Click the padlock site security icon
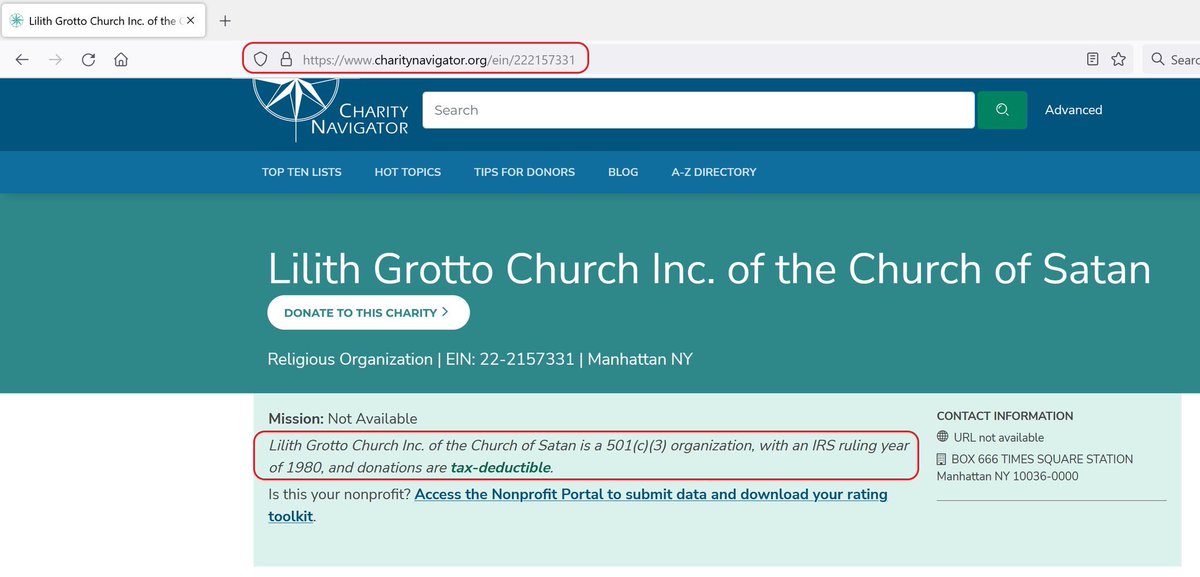The width and height of the screenshot is (1200, 577). [285, 60]
